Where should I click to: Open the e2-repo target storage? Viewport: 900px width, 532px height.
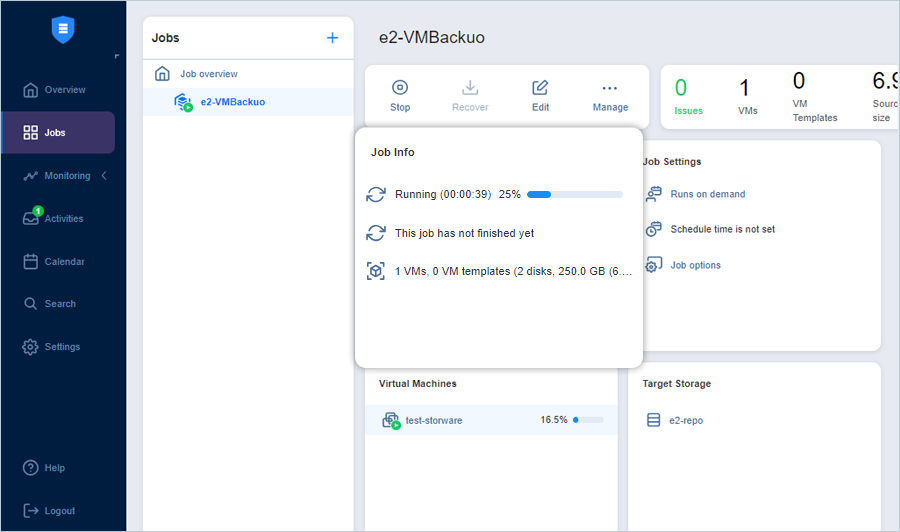coord(686,420)
